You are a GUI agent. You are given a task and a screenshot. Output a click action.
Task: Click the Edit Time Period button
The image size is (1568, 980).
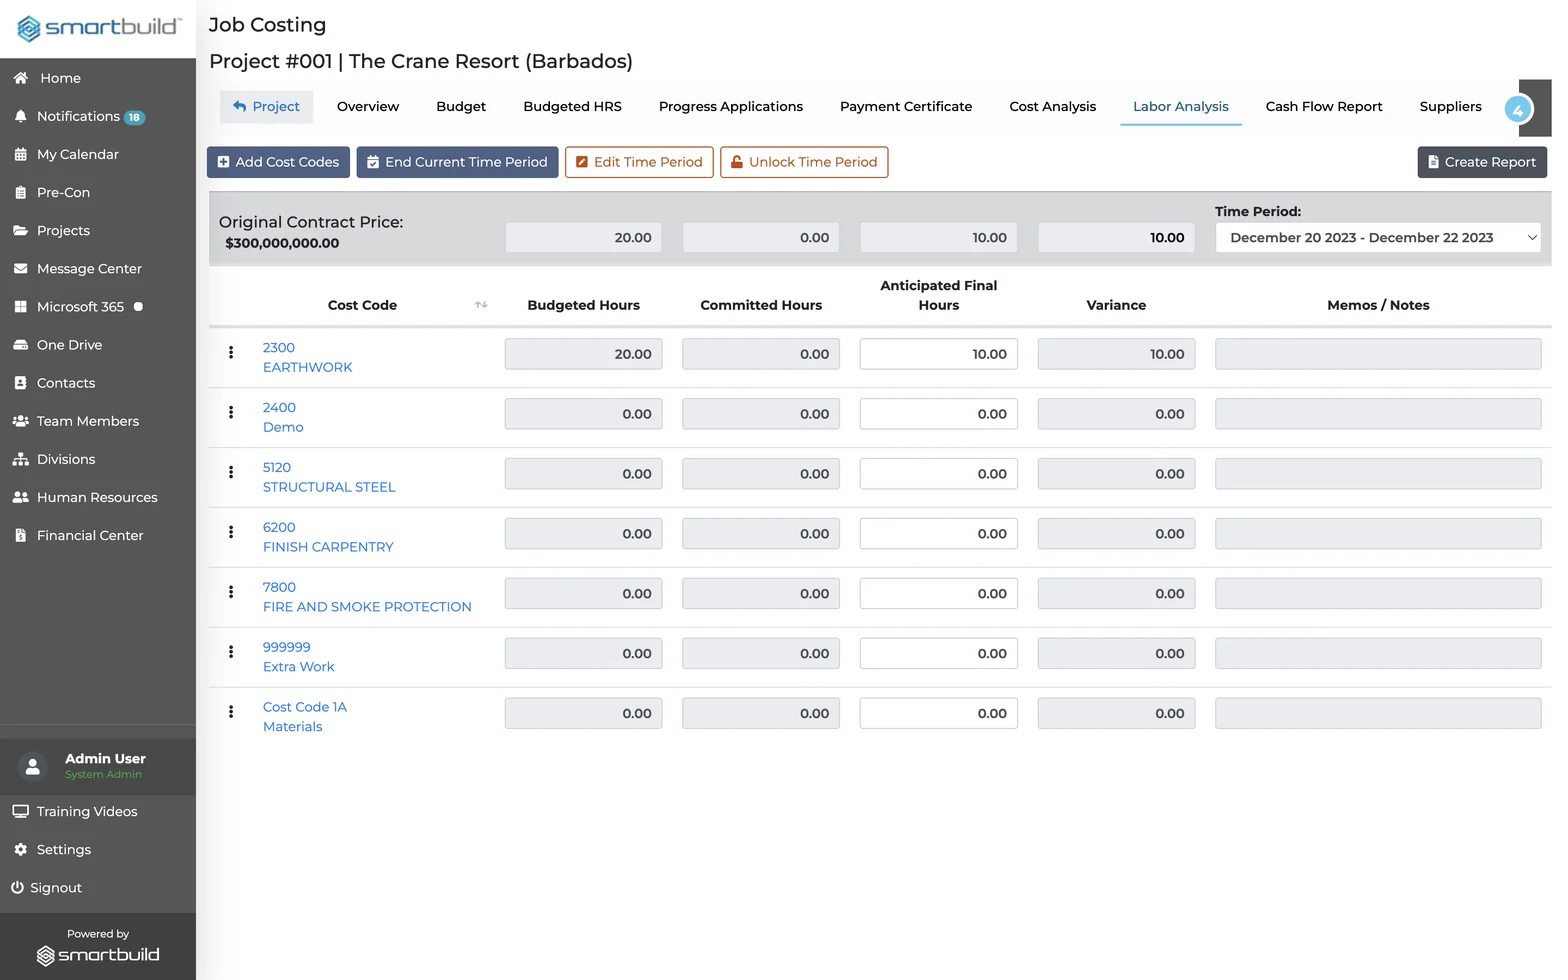point(639,162)
